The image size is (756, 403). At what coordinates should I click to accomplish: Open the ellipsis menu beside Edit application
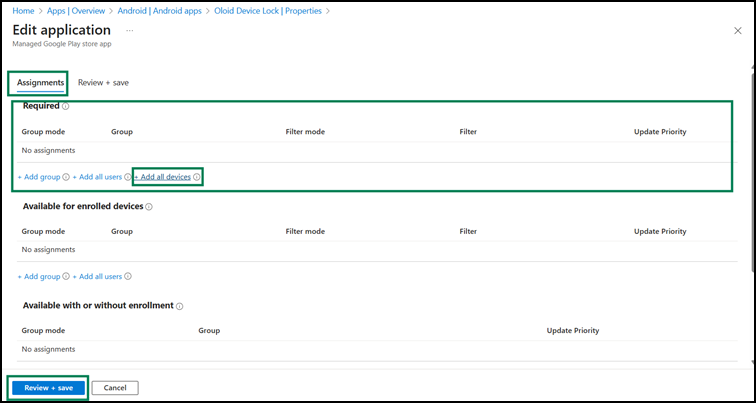point(129,30)
